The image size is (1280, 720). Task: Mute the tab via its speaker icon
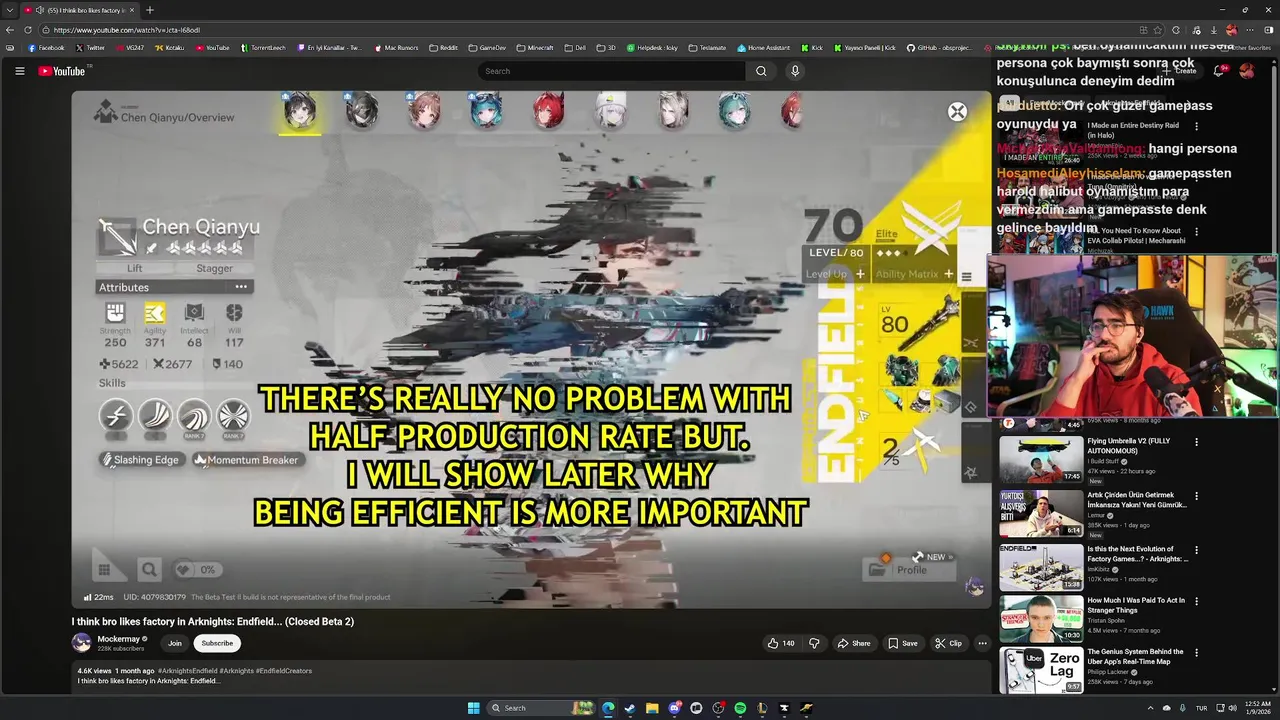pyautogui.click(x=39, y=10)
